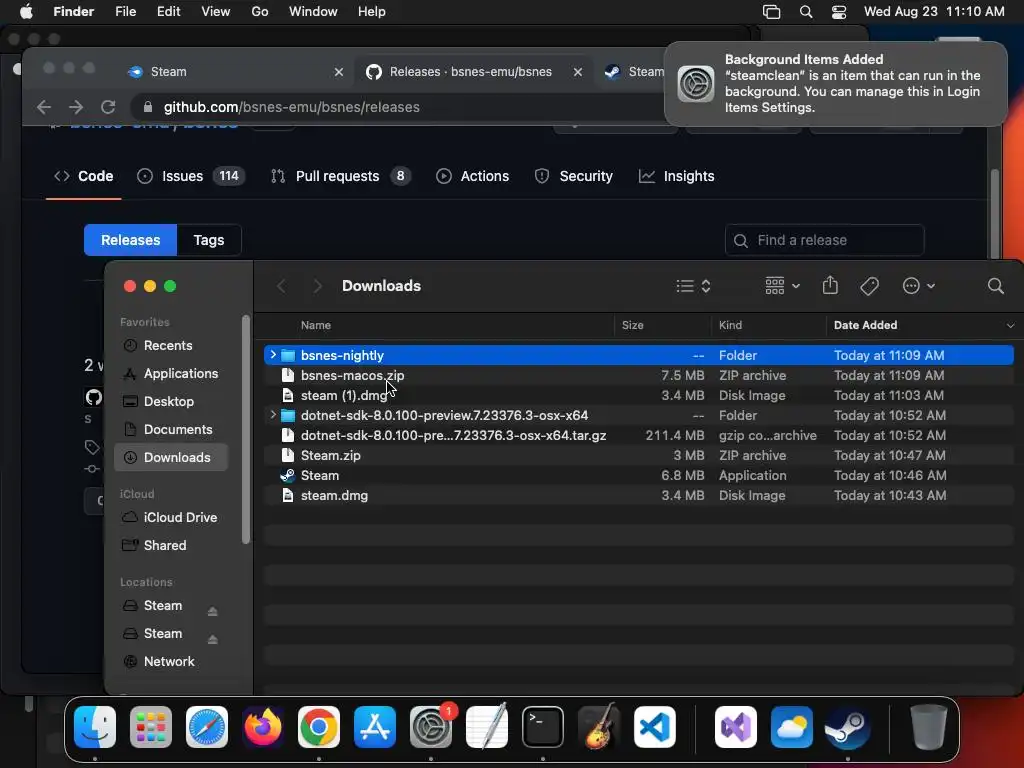The width and height of the screenshot is (1024, 768).
Task: Launch Firefox from the Dock
Action: (263, 727)
